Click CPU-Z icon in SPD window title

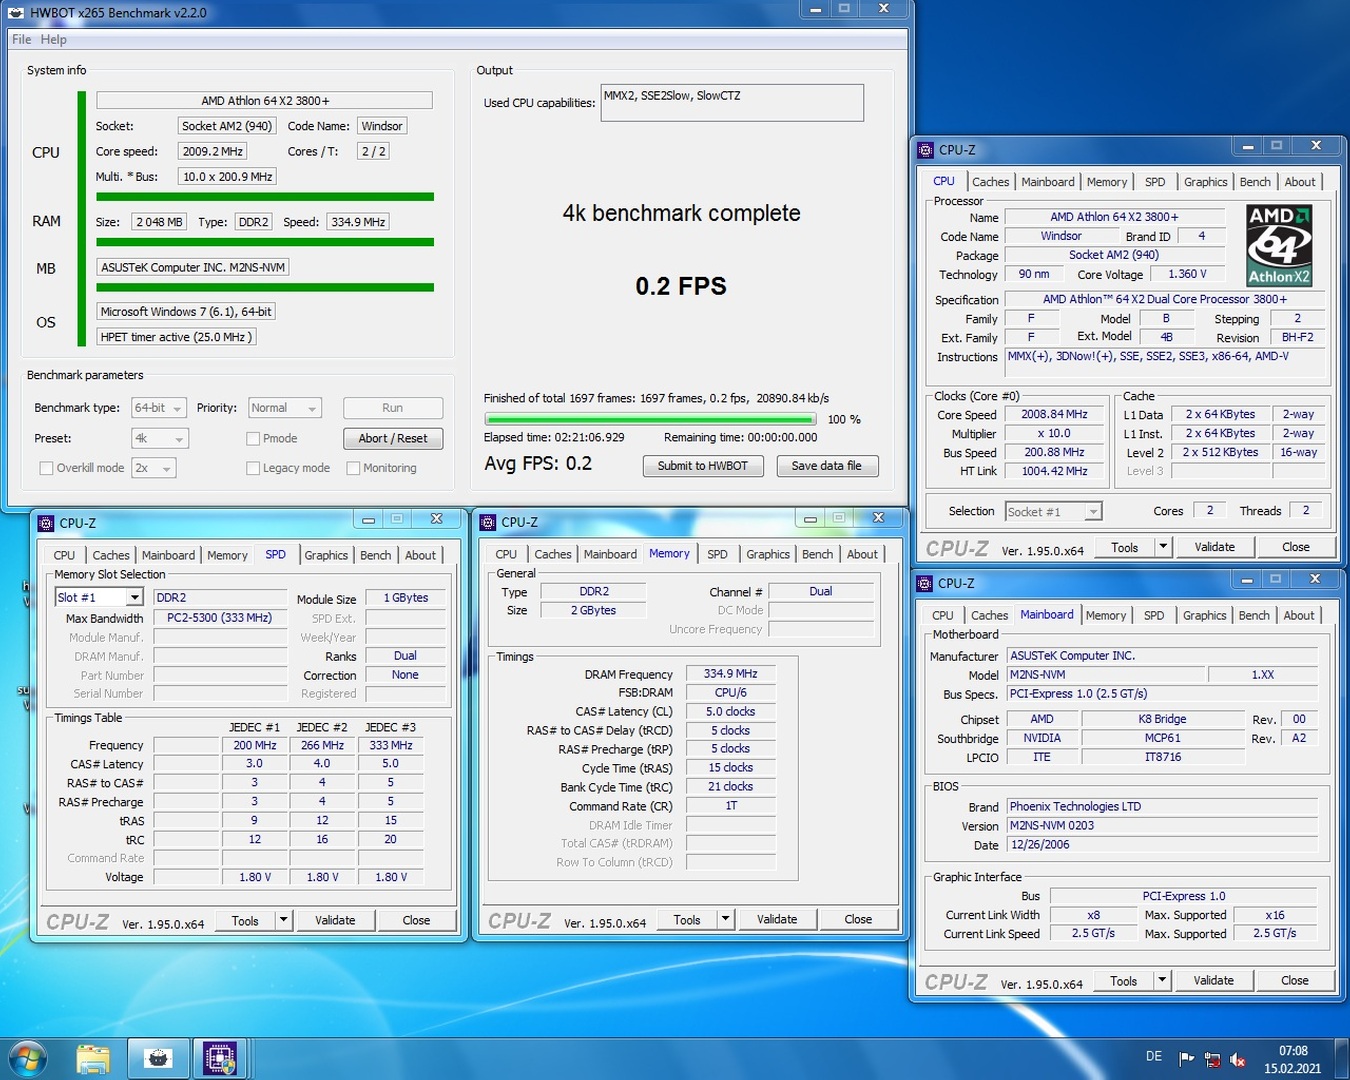46,523
